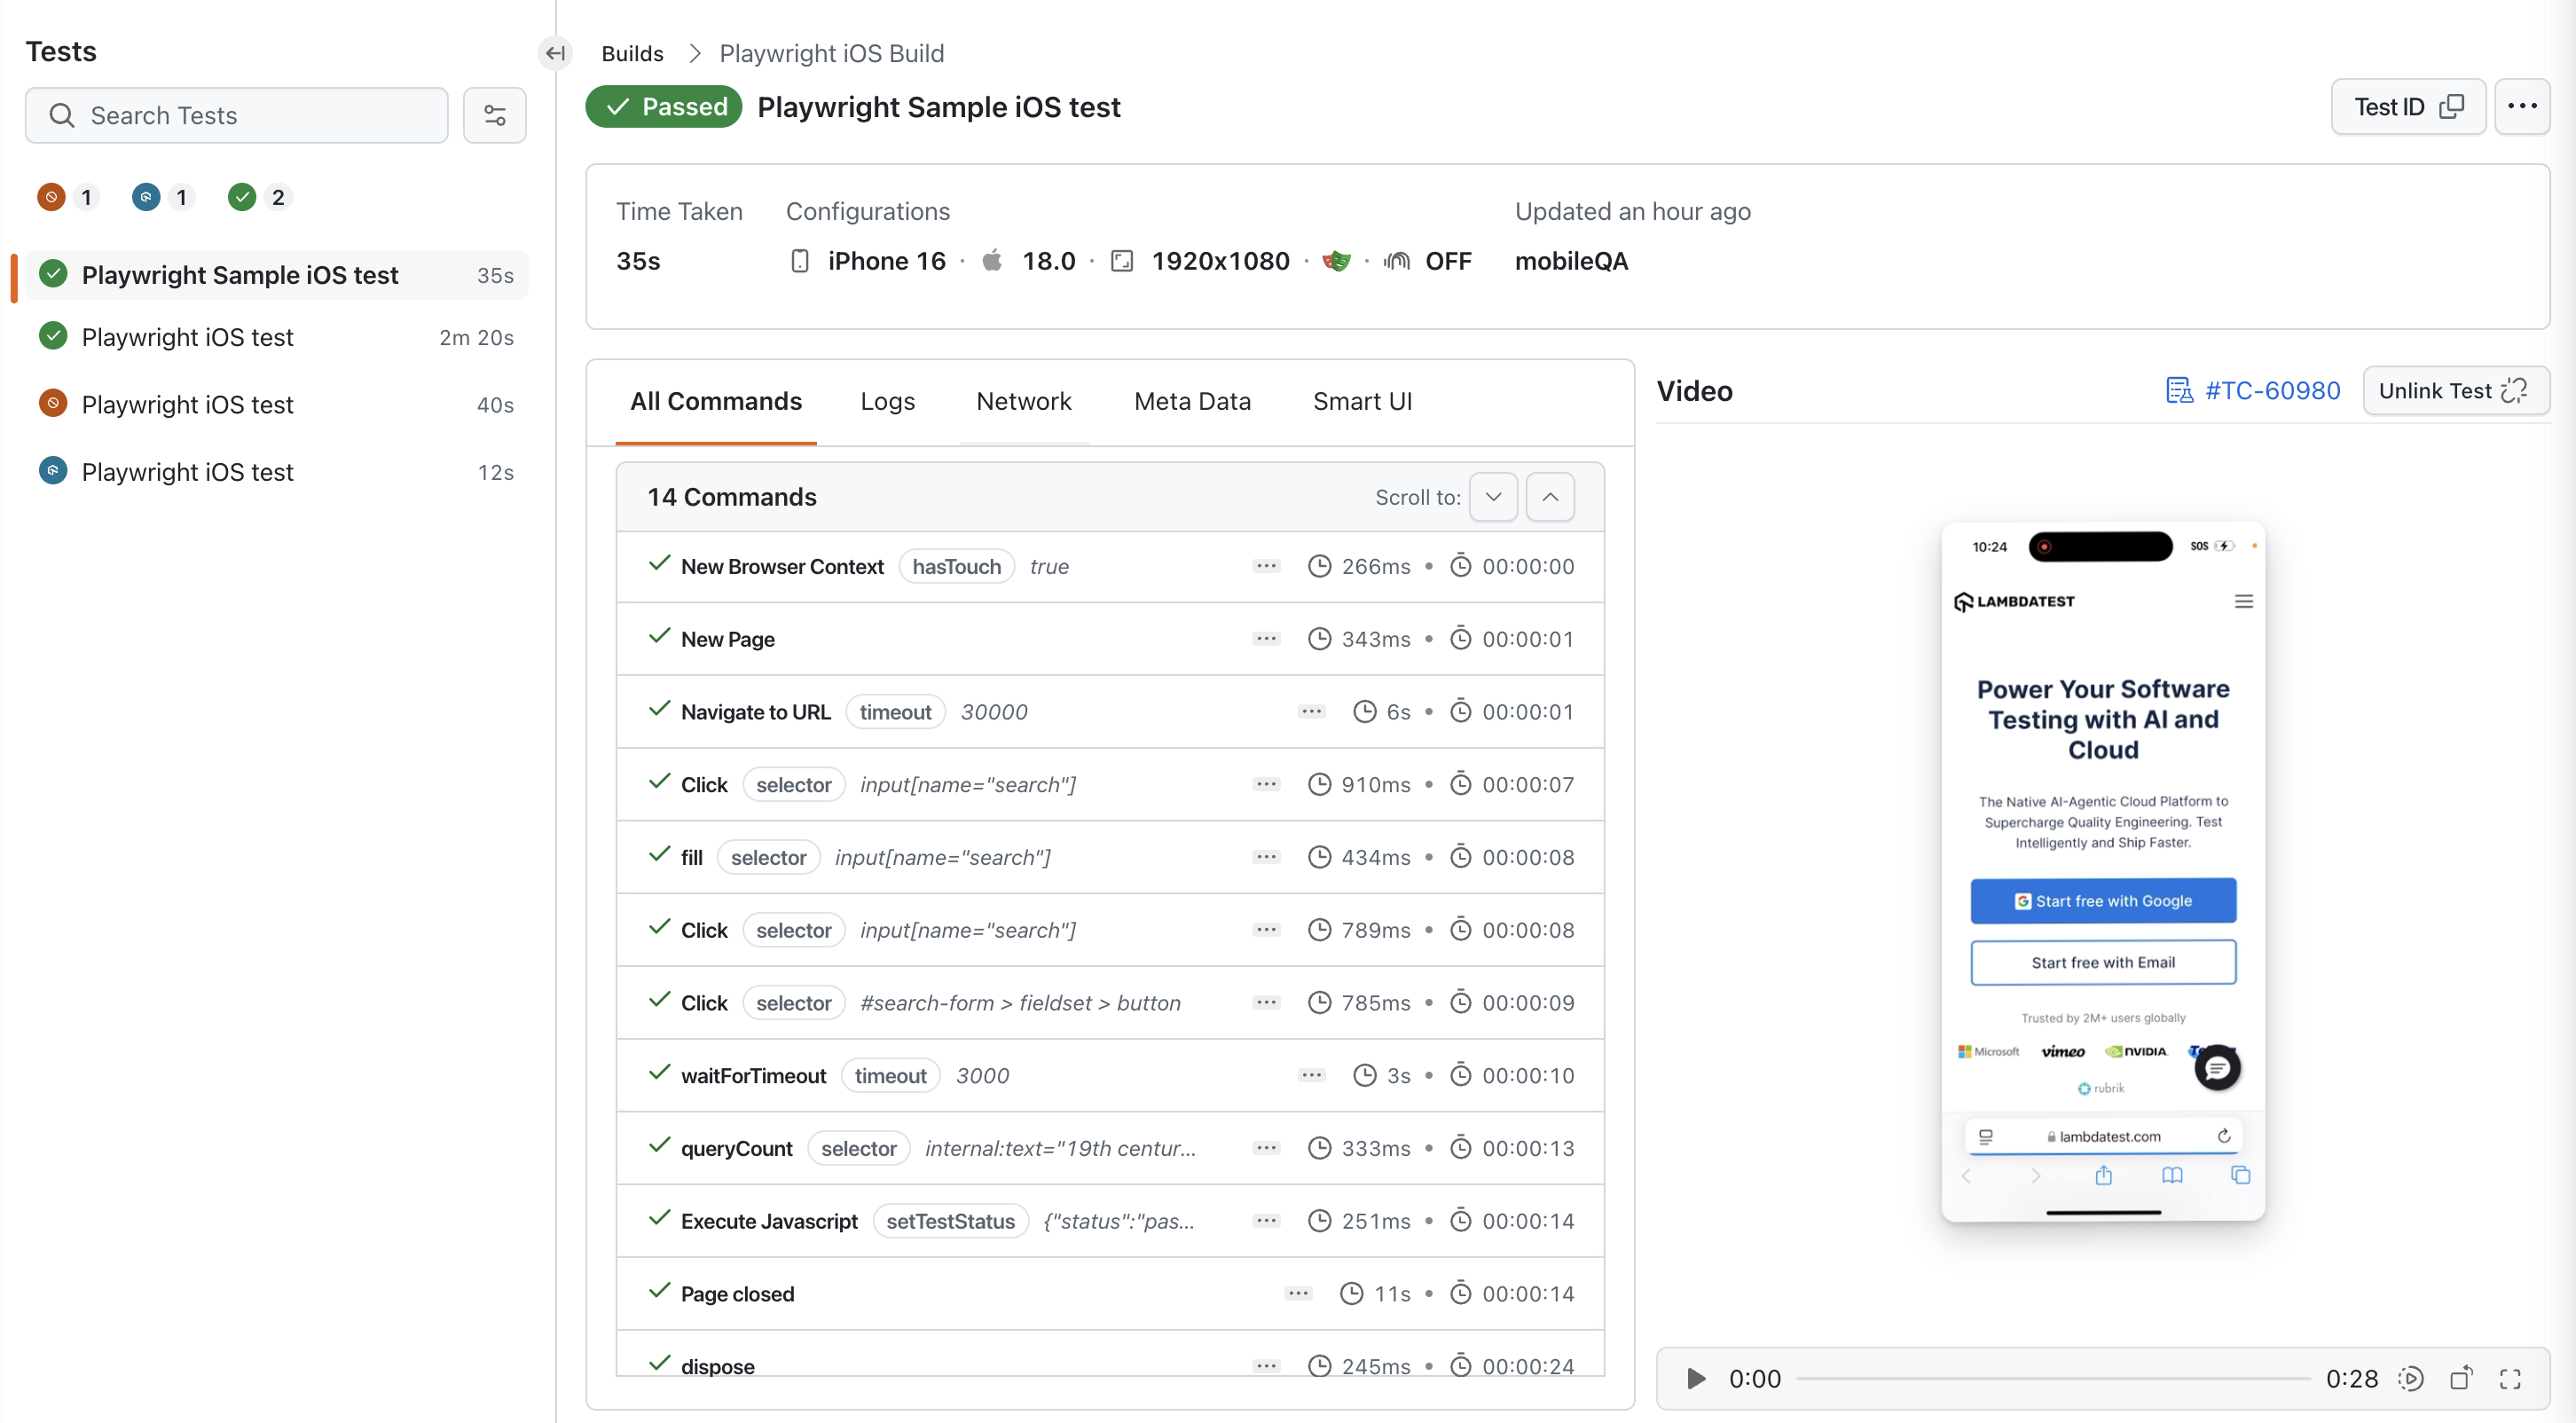This screenshot has height=1423, width=2576.
Task: Switch to the Logs tab
Action: 887,401
